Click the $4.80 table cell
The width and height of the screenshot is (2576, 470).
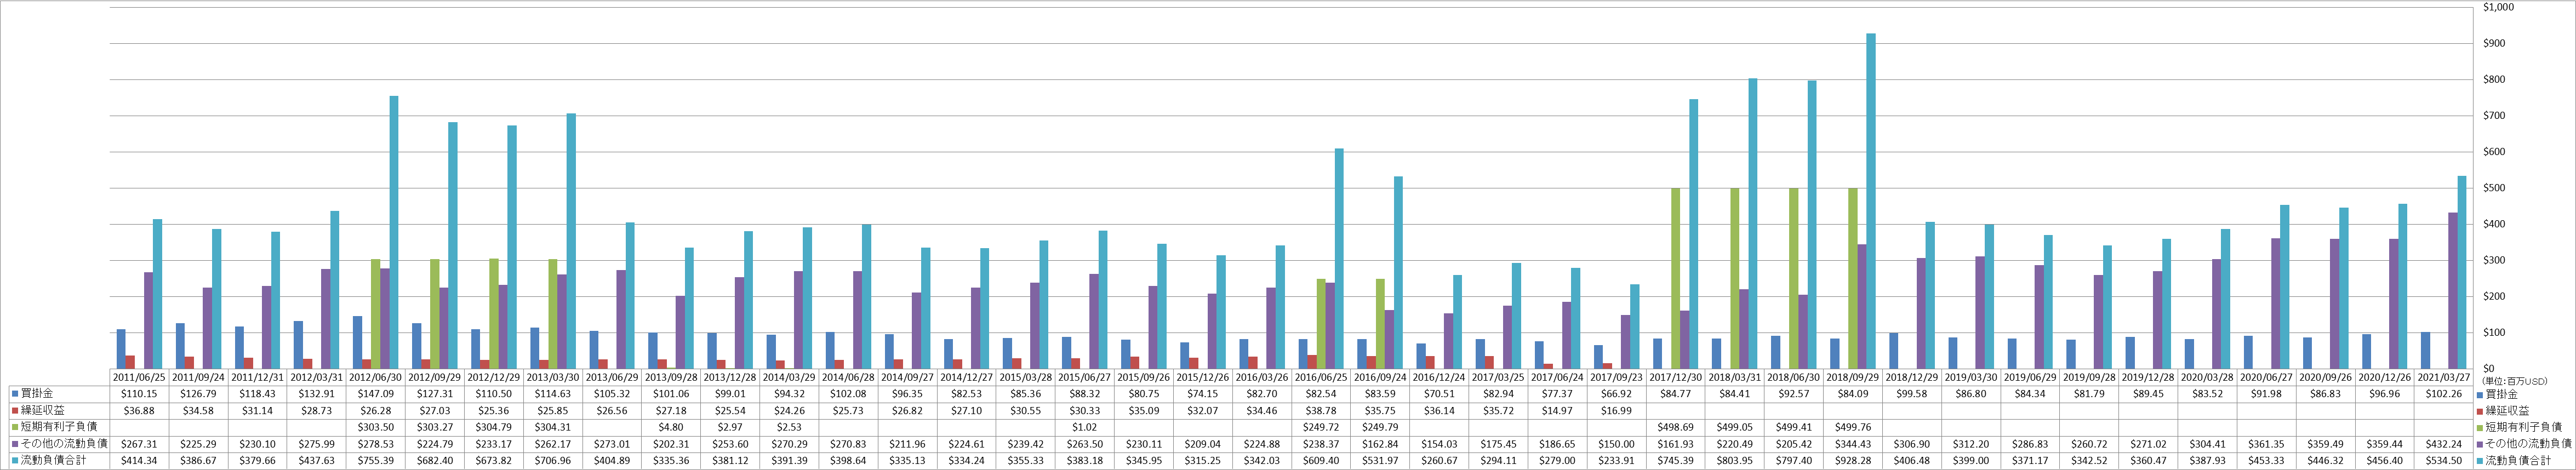[x=671, y=427]
